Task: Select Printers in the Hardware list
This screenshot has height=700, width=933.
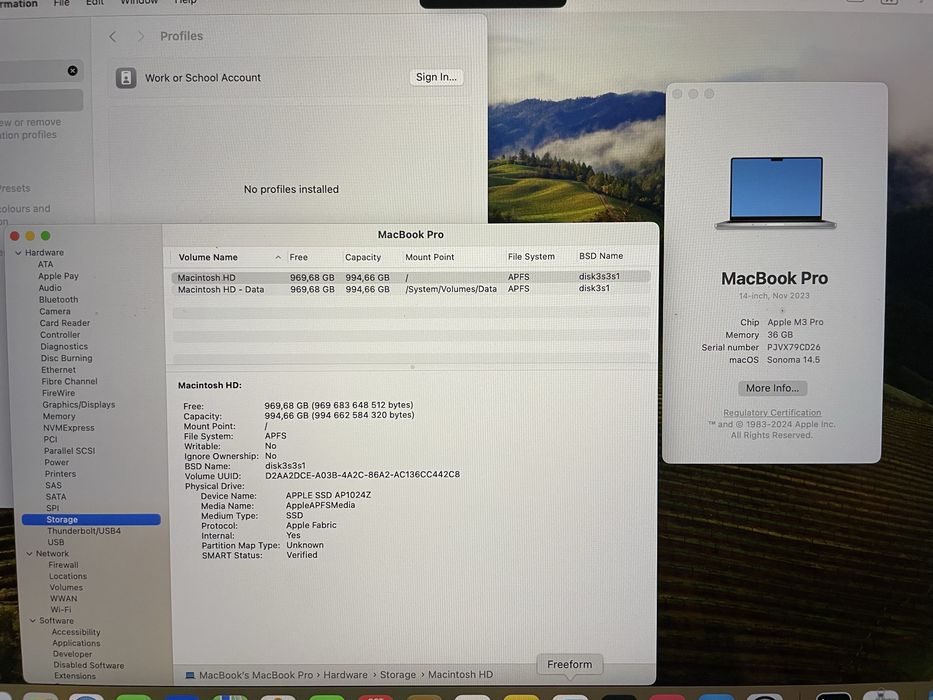Action: point(60,474)
